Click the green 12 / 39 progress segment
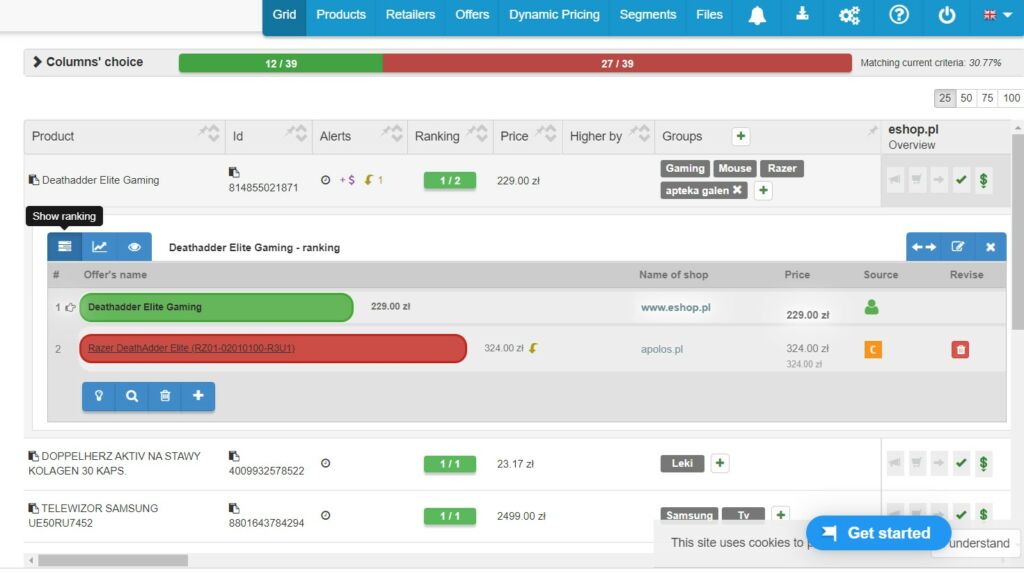 (281, 63)
